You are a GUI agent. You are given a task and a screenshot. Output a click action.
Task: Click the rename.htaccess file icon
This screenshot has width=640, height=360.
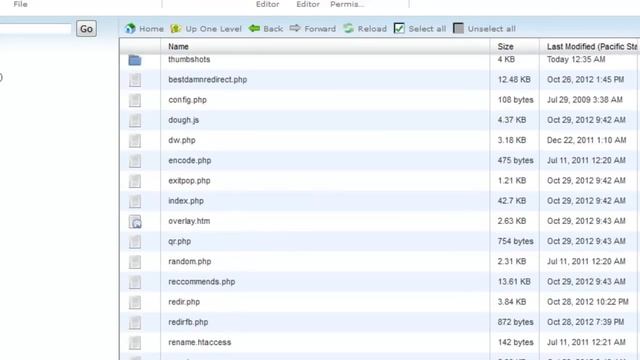(x=135, y=342)
